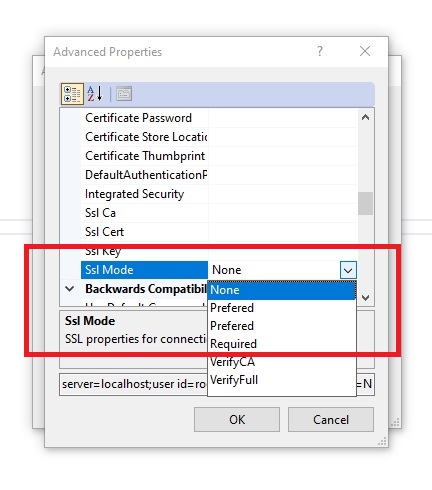Click the scroll up arrow of property grid

[365, 117]
